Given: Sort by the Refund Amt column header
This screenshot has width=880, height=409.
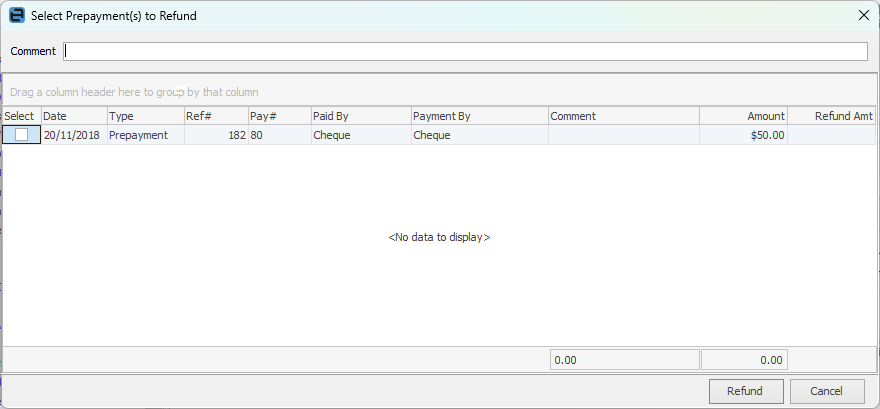Looking at the screenshot, I should tap(832, 116).
